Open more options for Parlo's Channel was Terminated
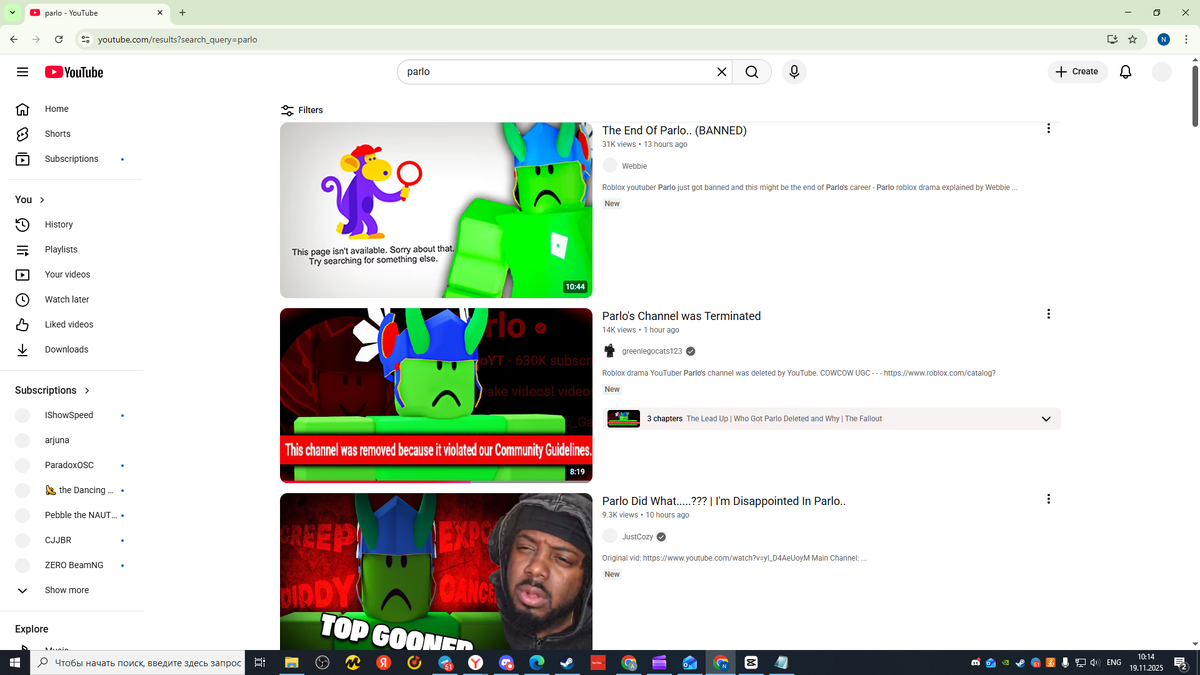The image size is (1200, 675). point(1048,314)
